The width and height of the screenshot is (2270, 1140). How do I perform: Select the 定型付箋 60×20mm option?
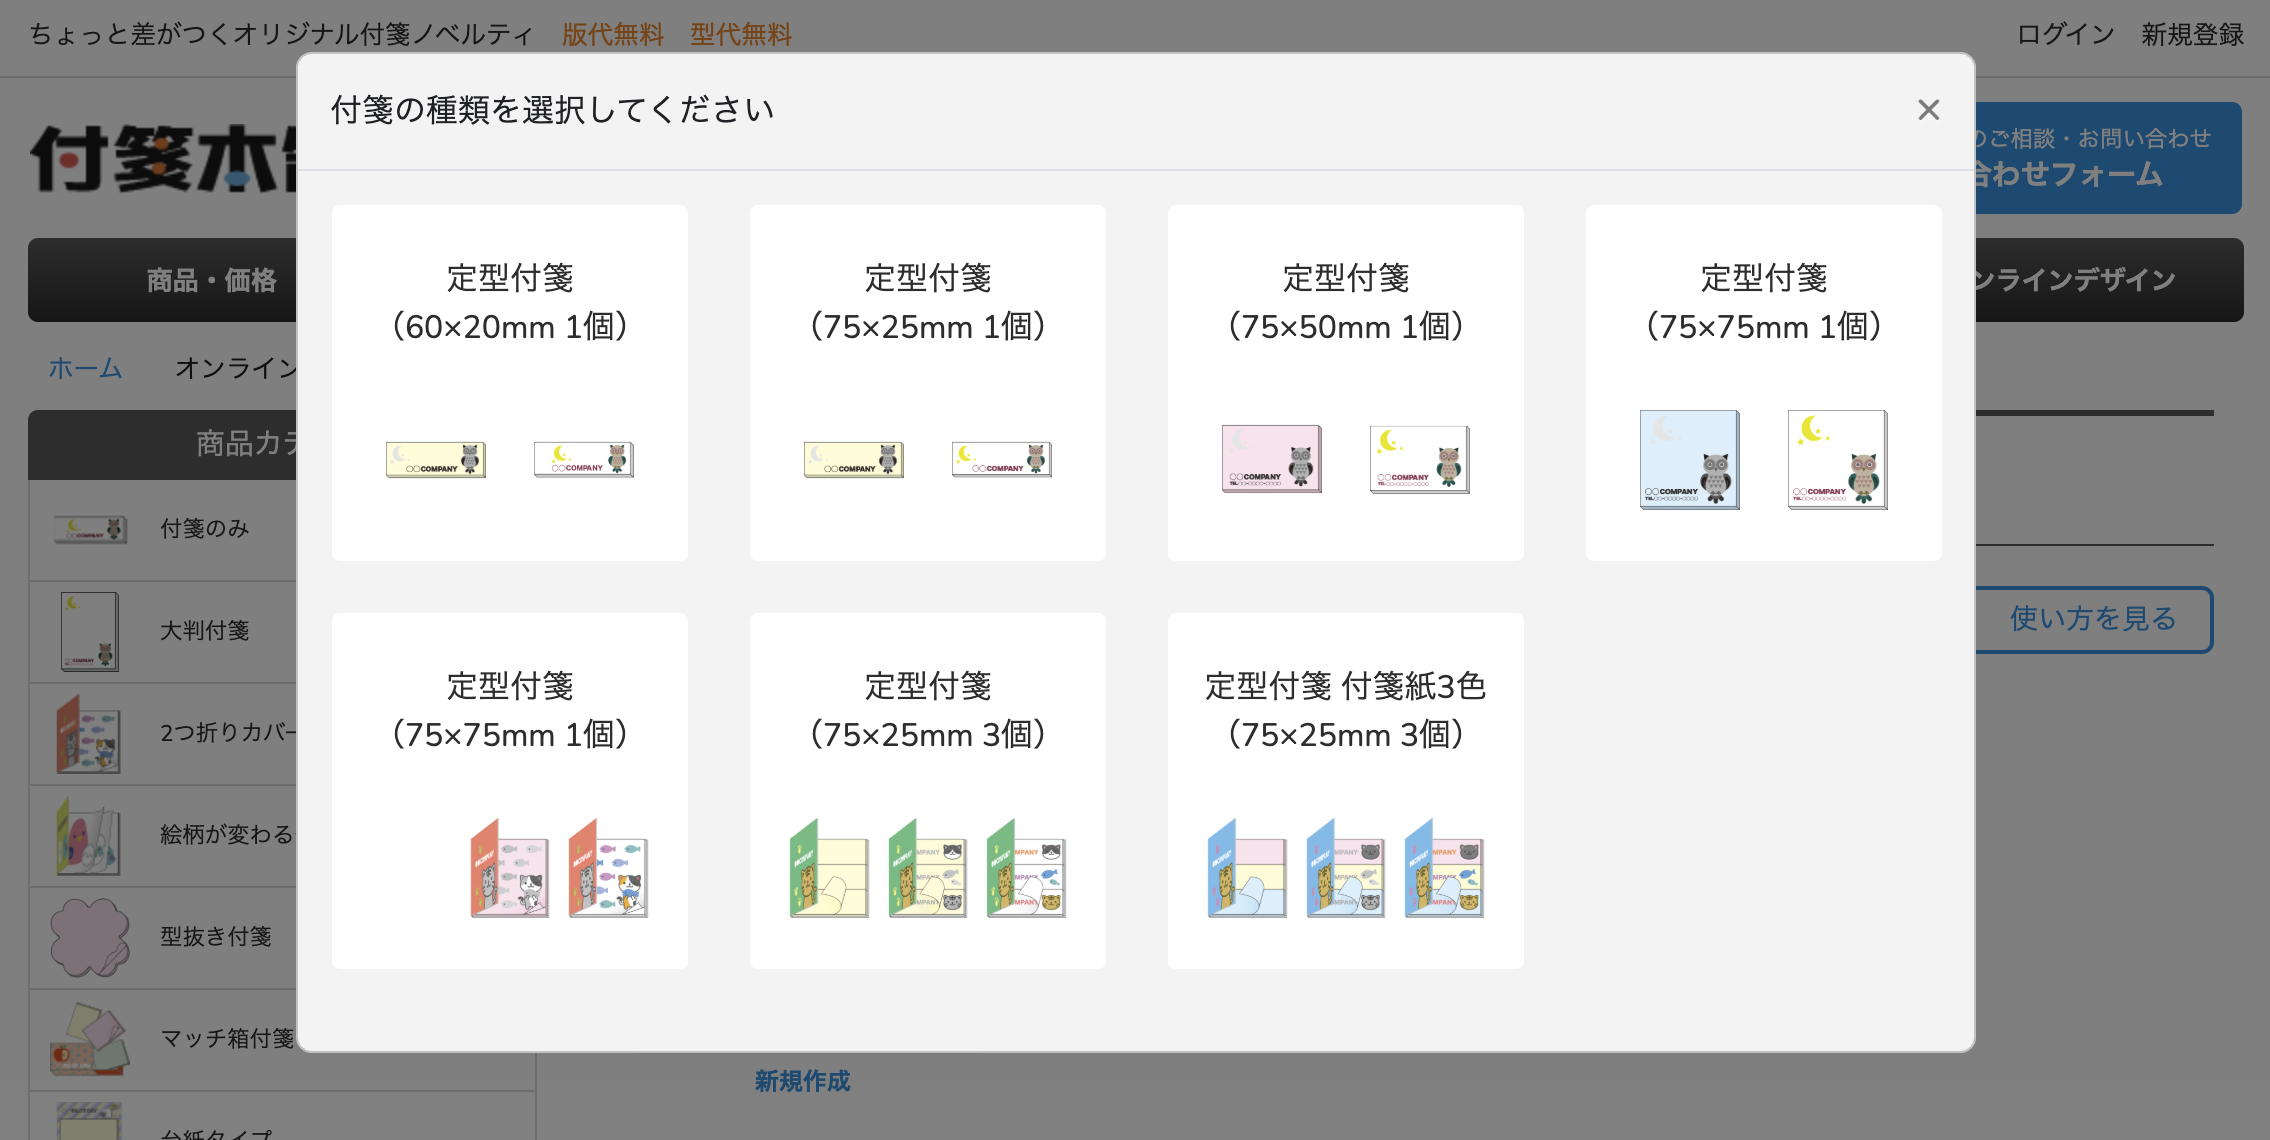pyautogui.click(x=510, y=382)
